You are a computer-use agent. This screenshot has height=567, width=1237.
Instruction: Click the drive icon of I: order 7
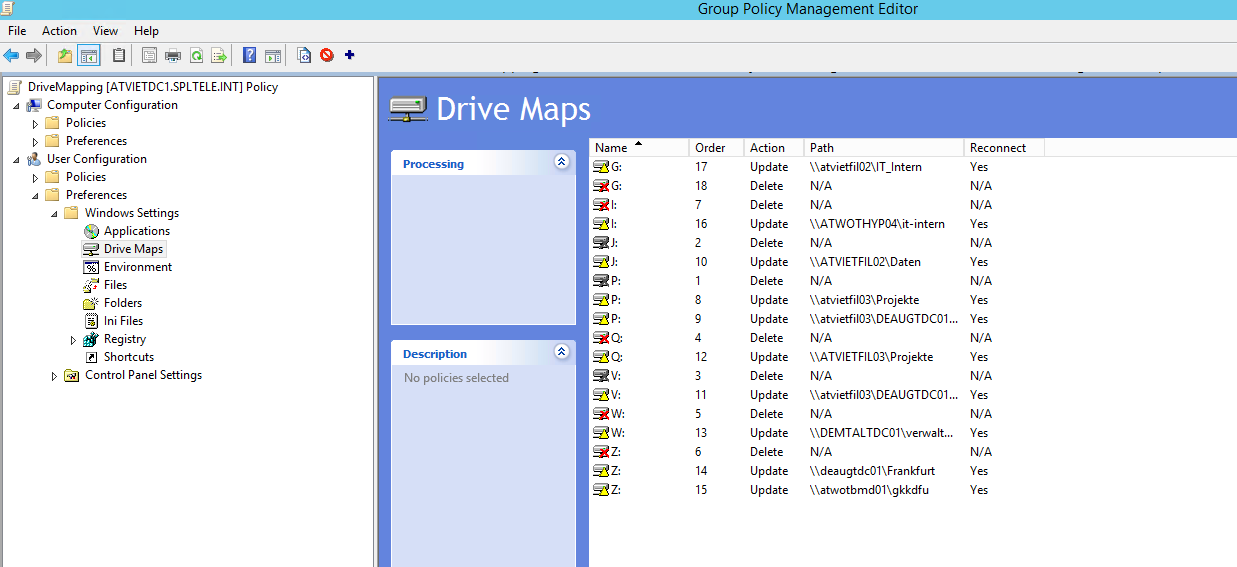601,205
